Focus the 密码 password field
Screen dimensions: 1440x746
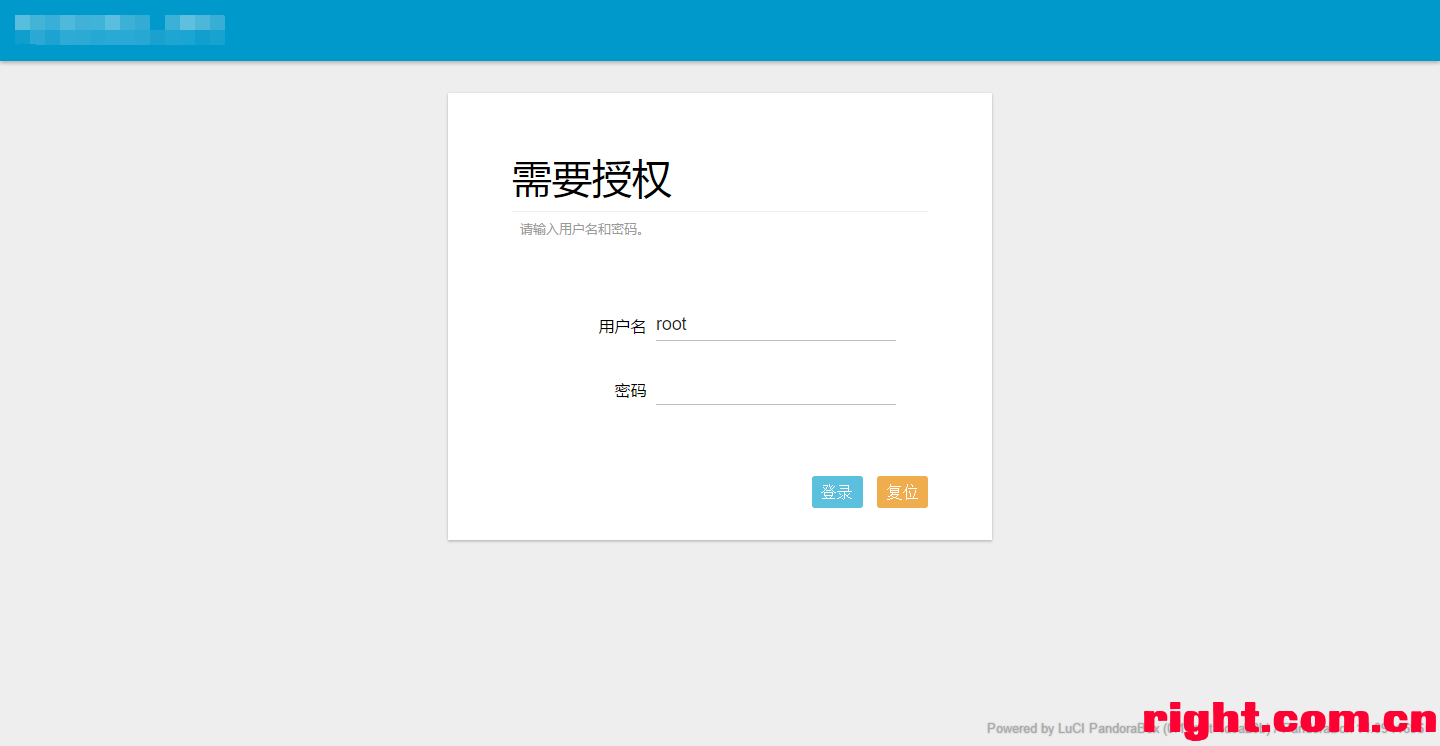[x=775, y=389]
